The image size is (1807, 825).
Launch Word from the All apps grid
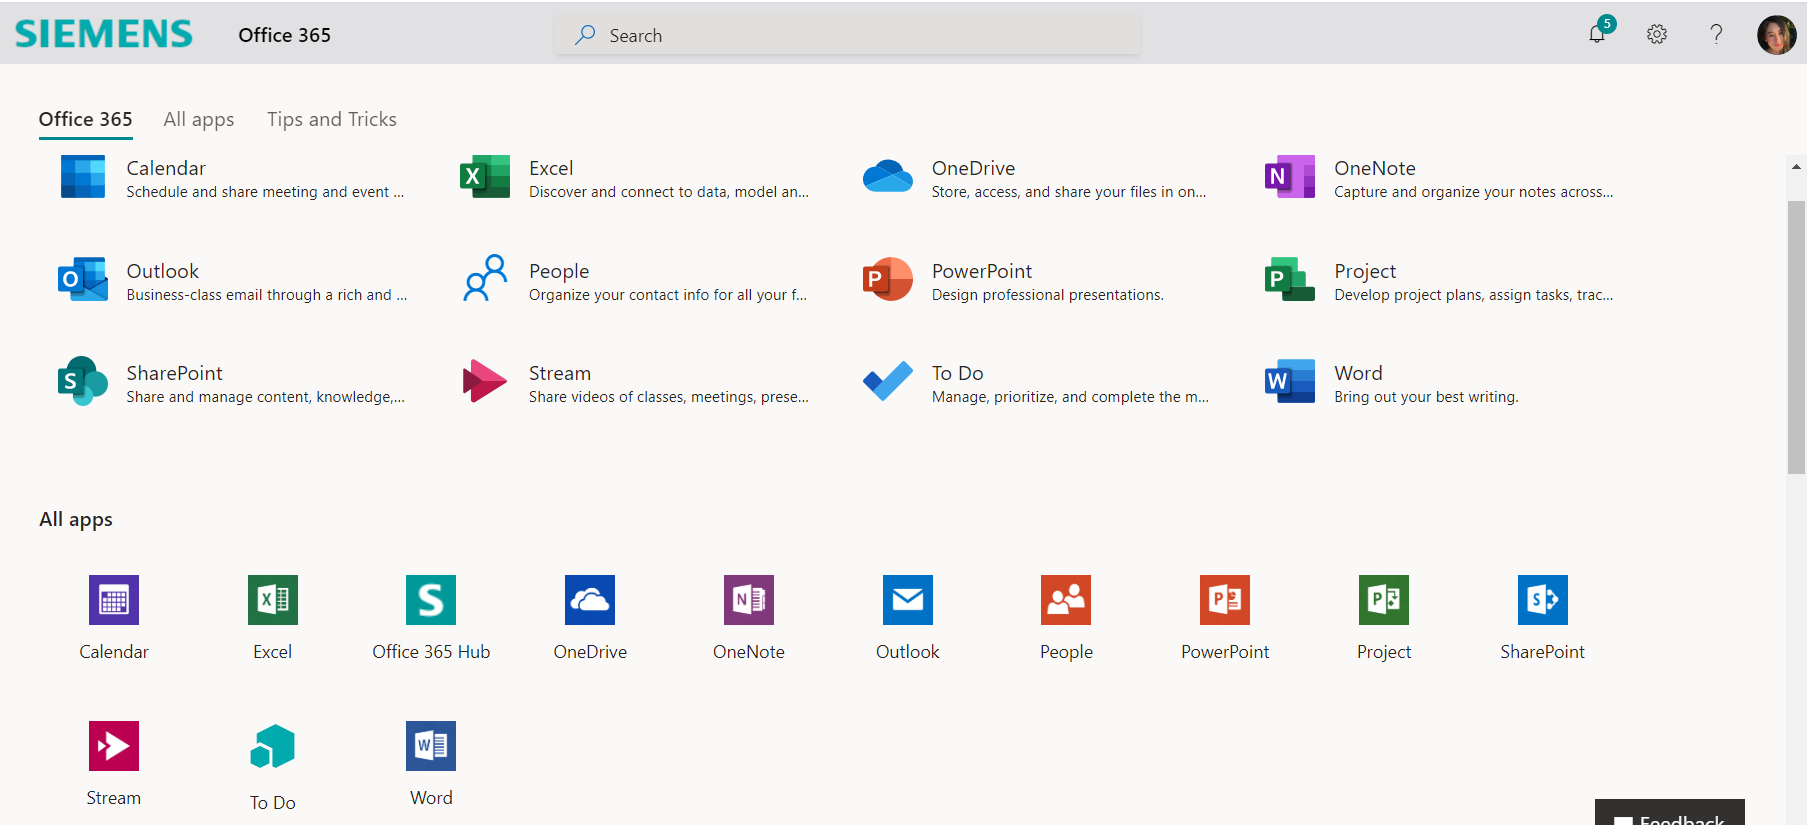click(431, 764)
